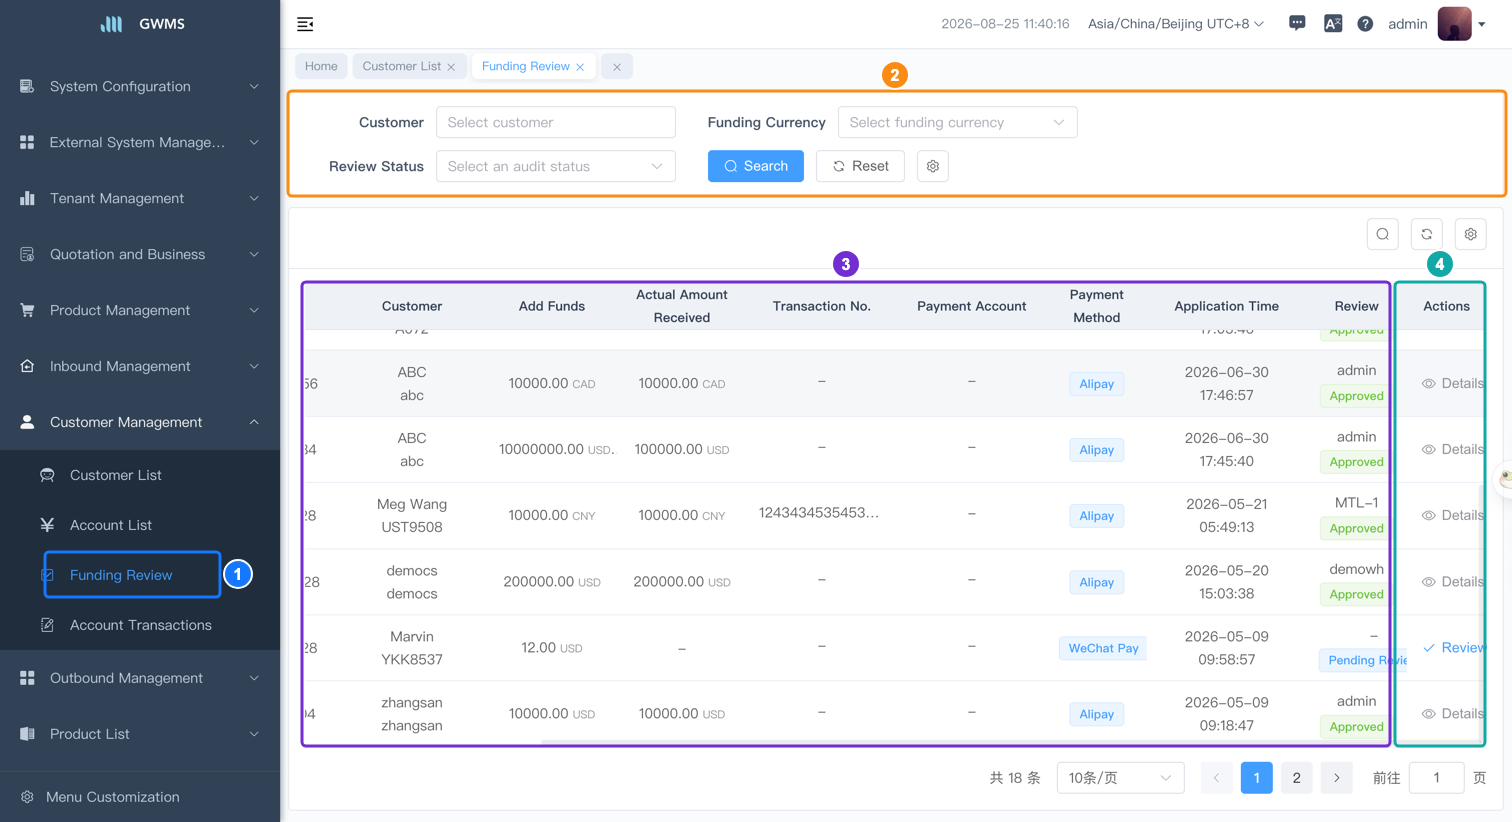View Details for Meg Wang row
This screenshot has width=1512, height=822.
(1453, 515)
